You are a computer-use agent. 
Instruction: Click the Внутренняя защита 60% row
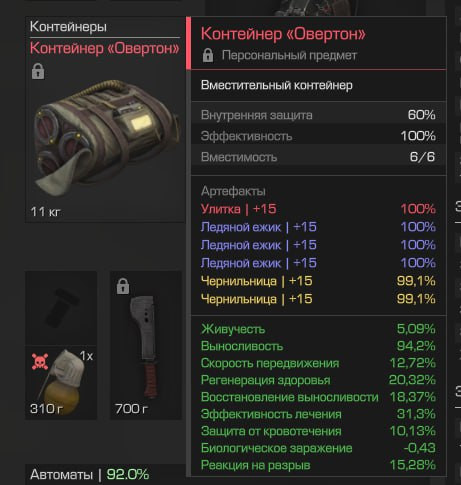318,115
